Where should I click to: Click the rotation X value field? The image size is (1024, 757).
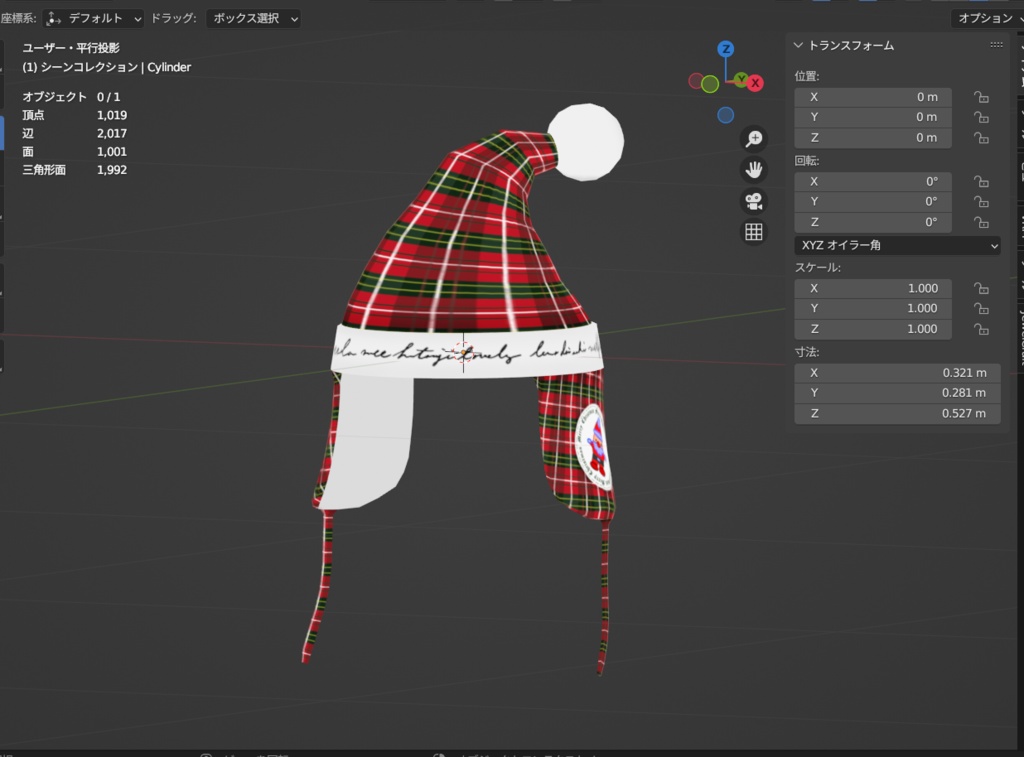[x=872, y=182]
